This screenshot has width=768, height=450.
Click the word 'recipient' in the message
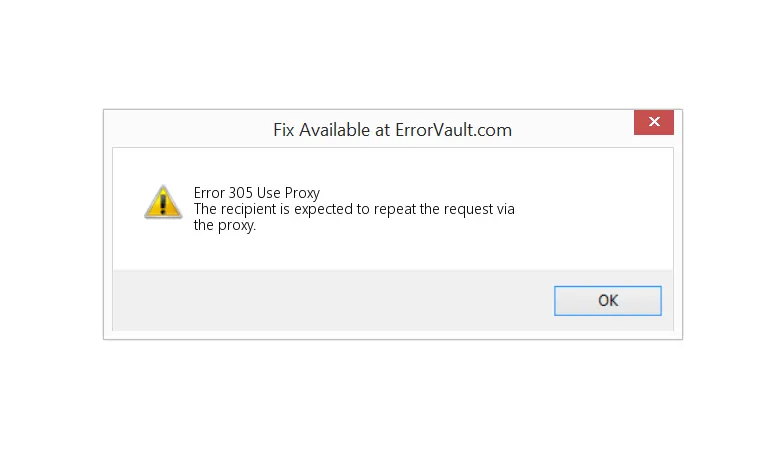(248, 209)
